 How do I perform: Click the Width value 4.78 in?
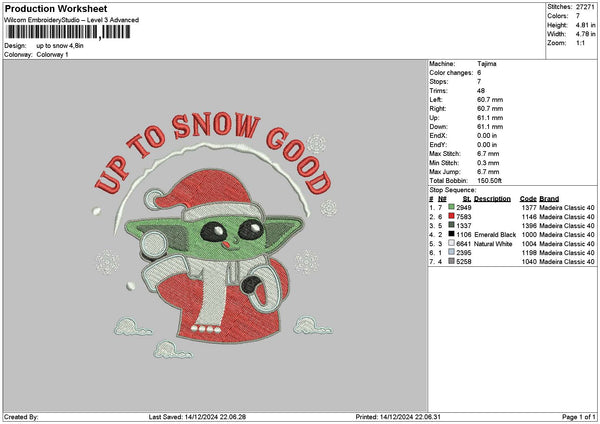point(585,34)
